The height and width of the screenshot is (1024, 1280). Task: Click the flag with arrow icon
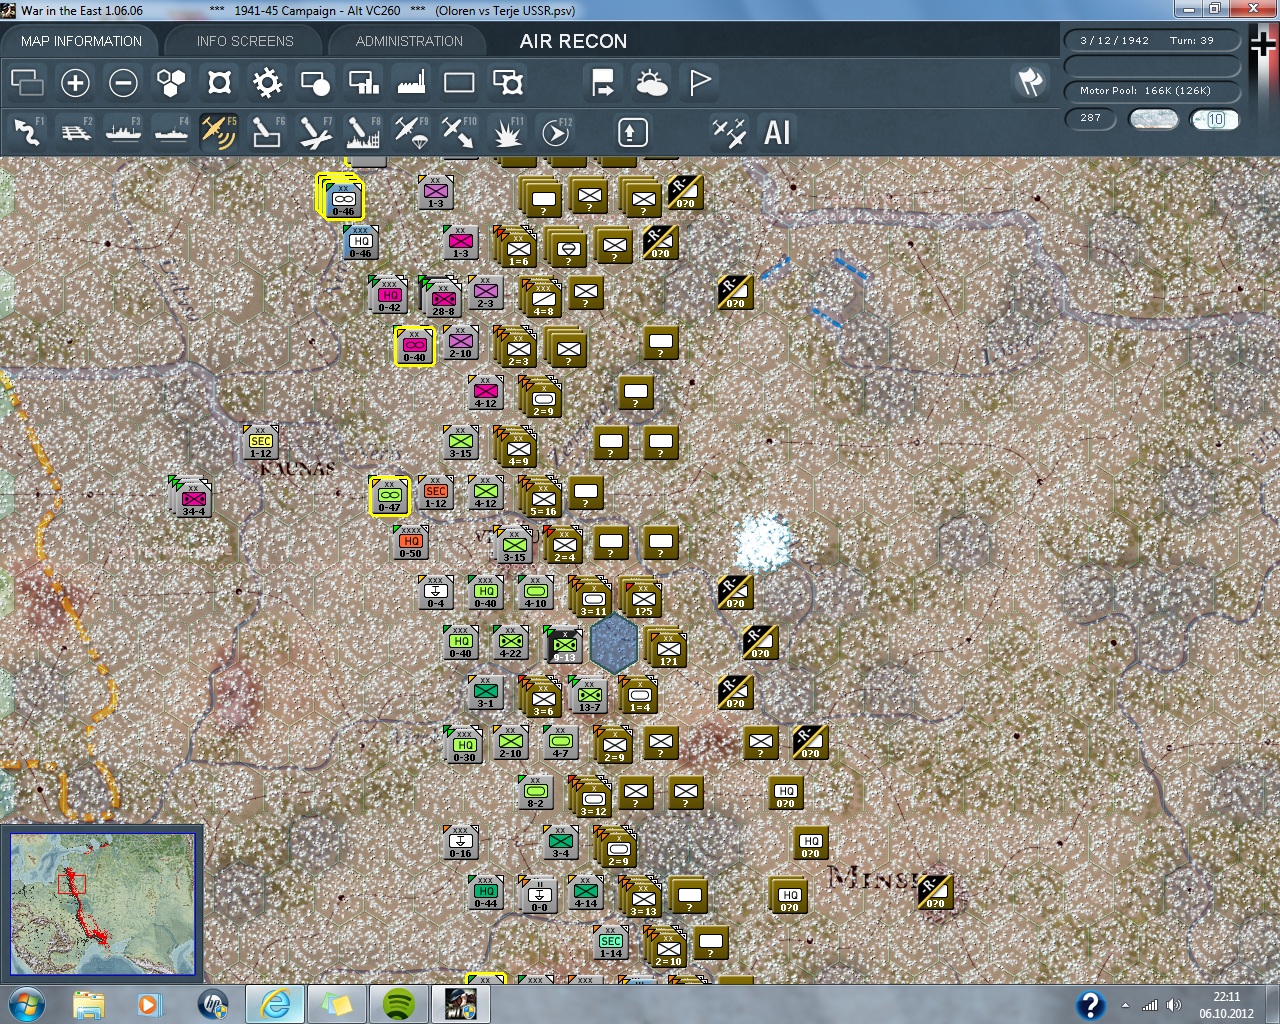(x=603, y=82)
